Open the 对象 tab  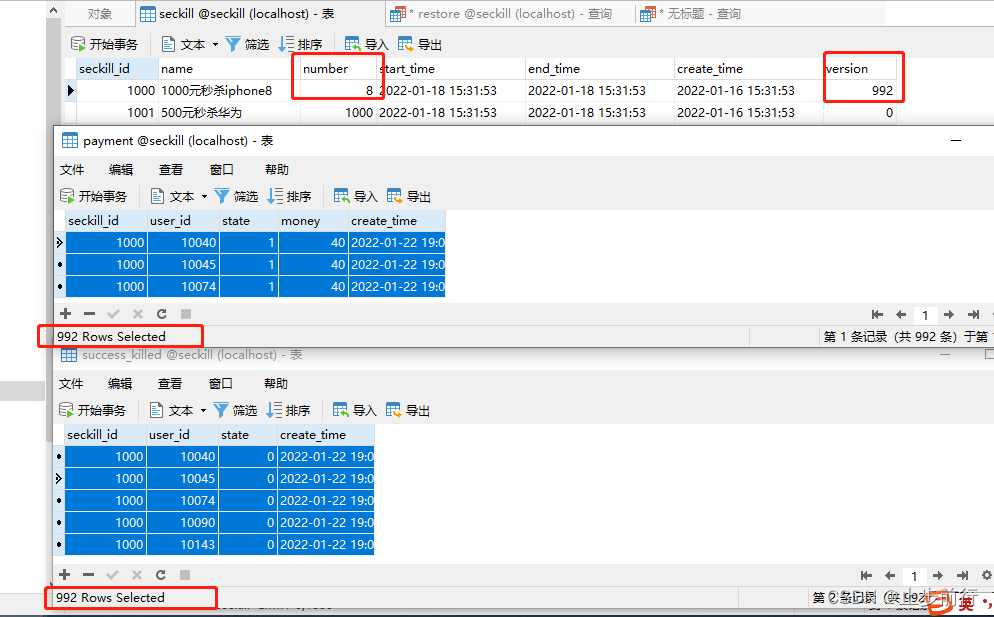[x=99, y=13]
